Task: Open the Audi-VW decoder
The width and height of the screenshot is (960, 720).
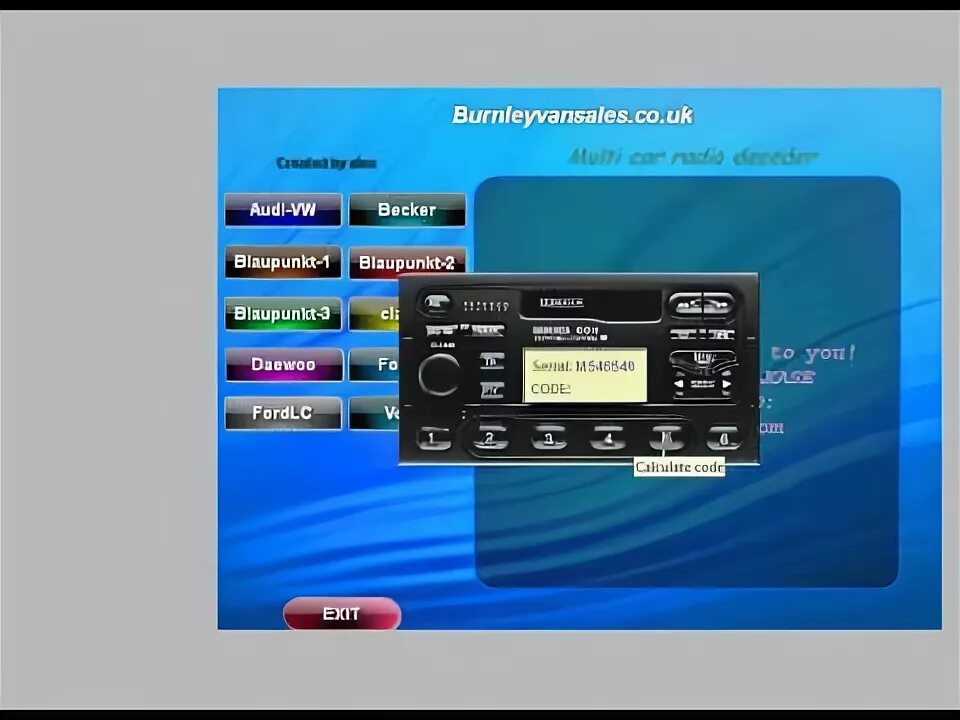Action: [x=283, y=210]
